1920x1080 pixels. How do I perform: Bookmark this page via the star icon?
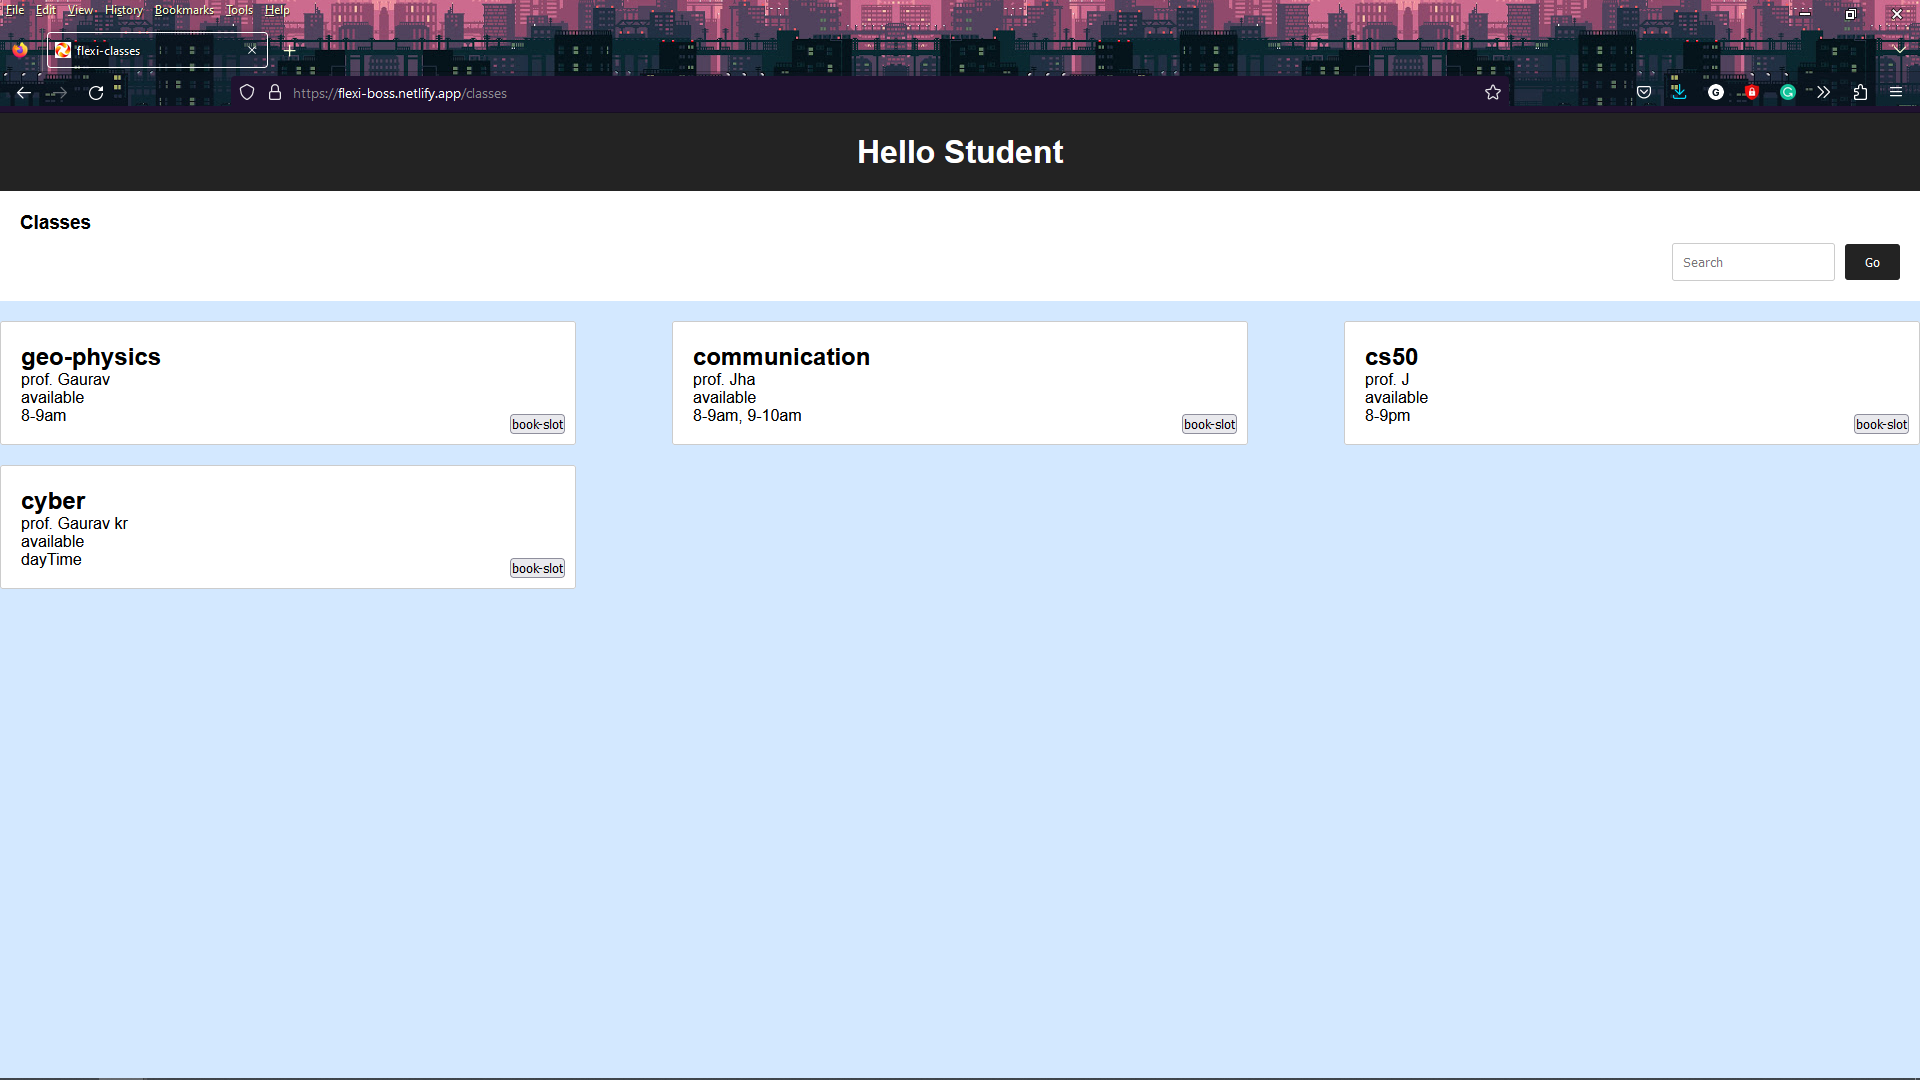(1493, 92)
